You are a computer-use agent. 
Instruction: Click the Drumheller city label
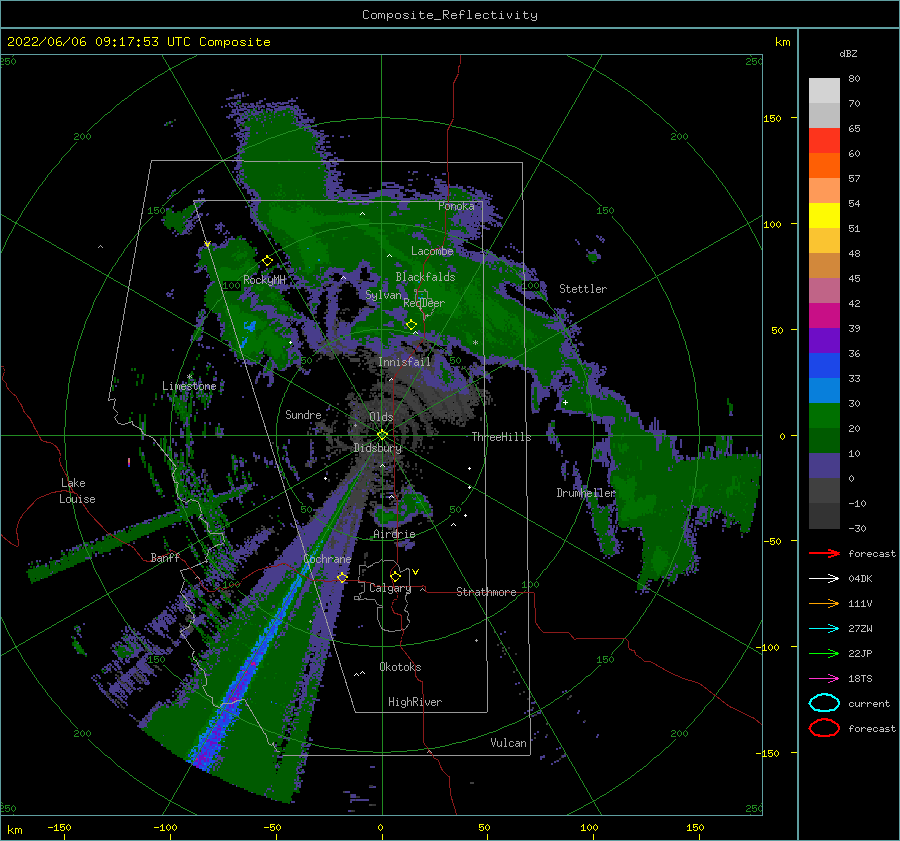pos(585,493)
